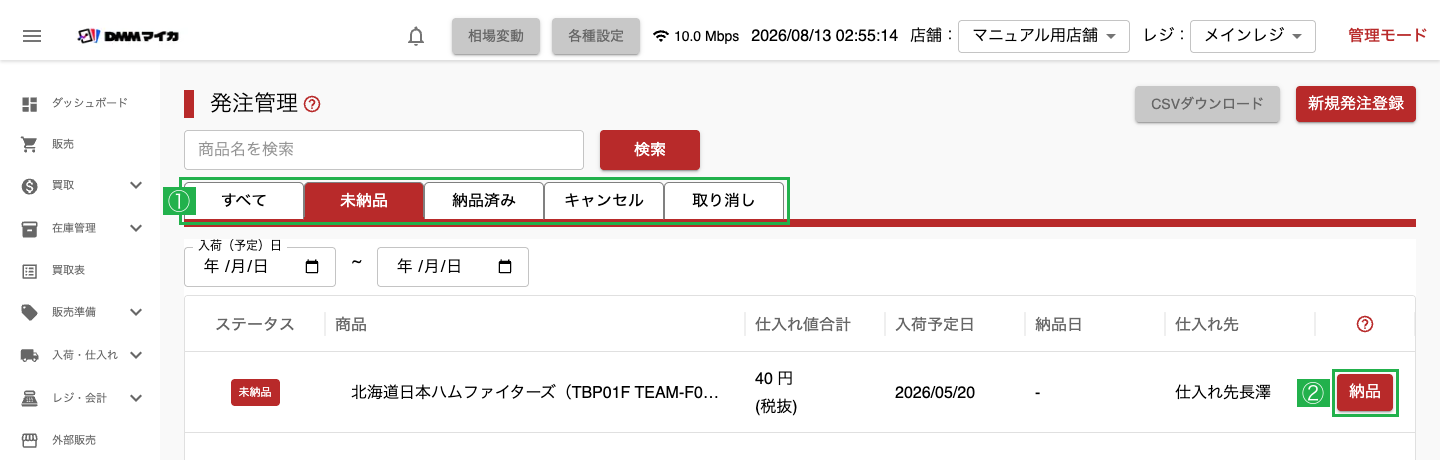Open the hamburger navigation menu
The image size is (1440, 460).
(32, 36)
